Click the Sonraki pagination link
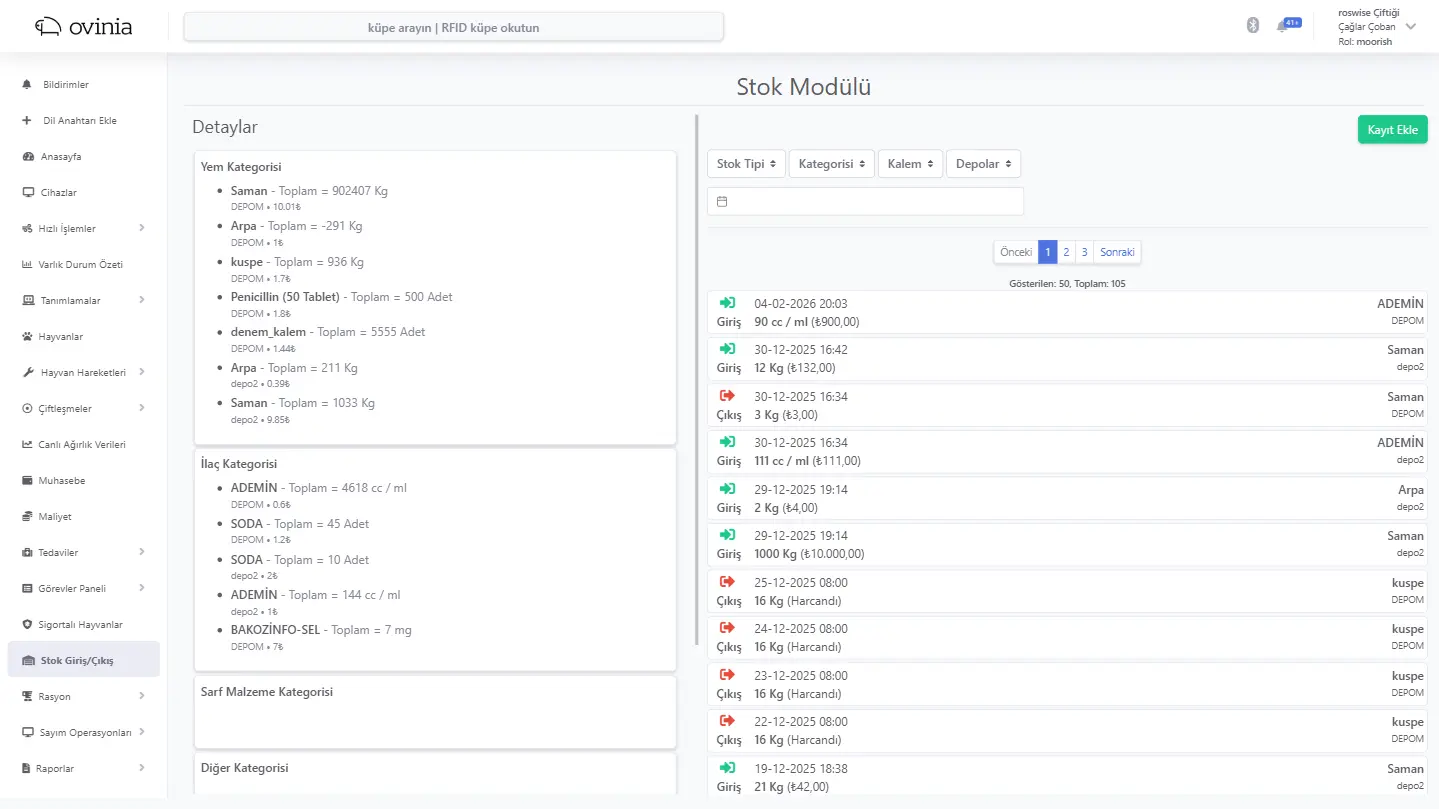 (1117, 253)
